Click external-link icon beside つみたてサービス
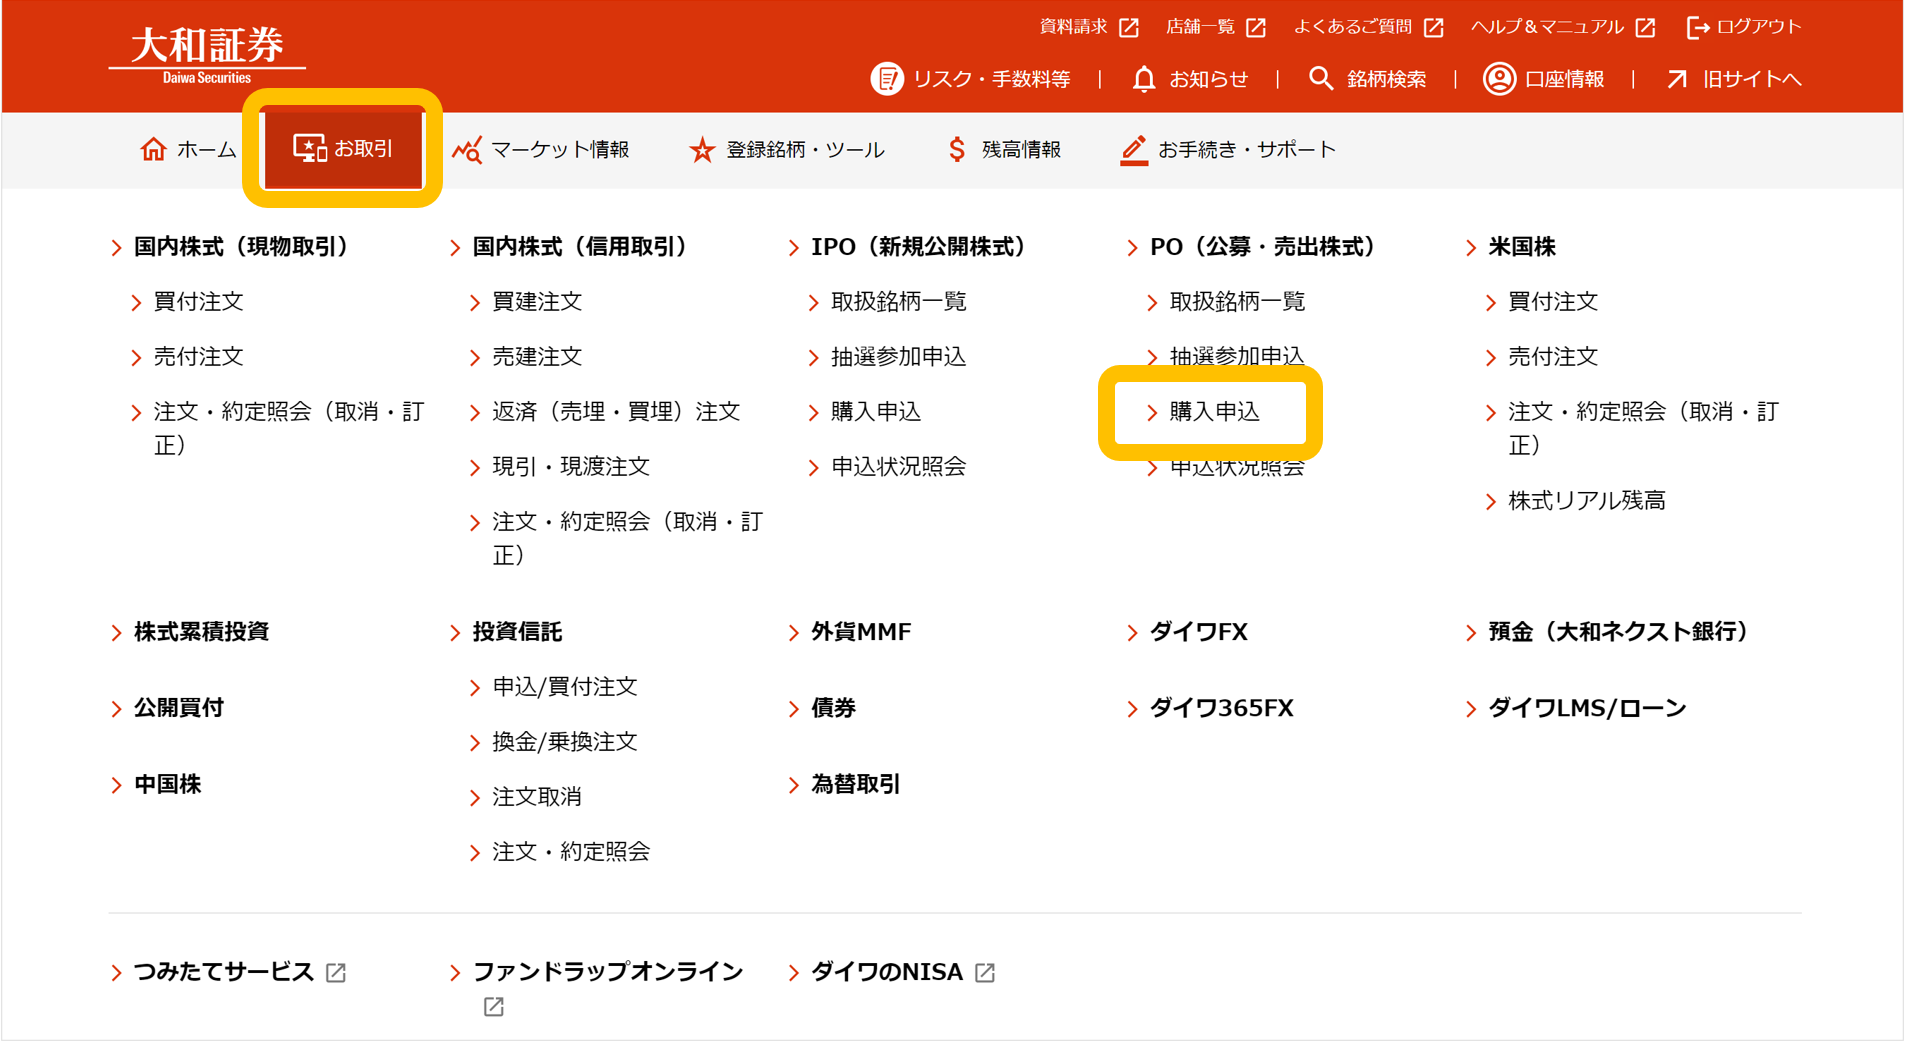1906x1047 pixels. point(336,973)
